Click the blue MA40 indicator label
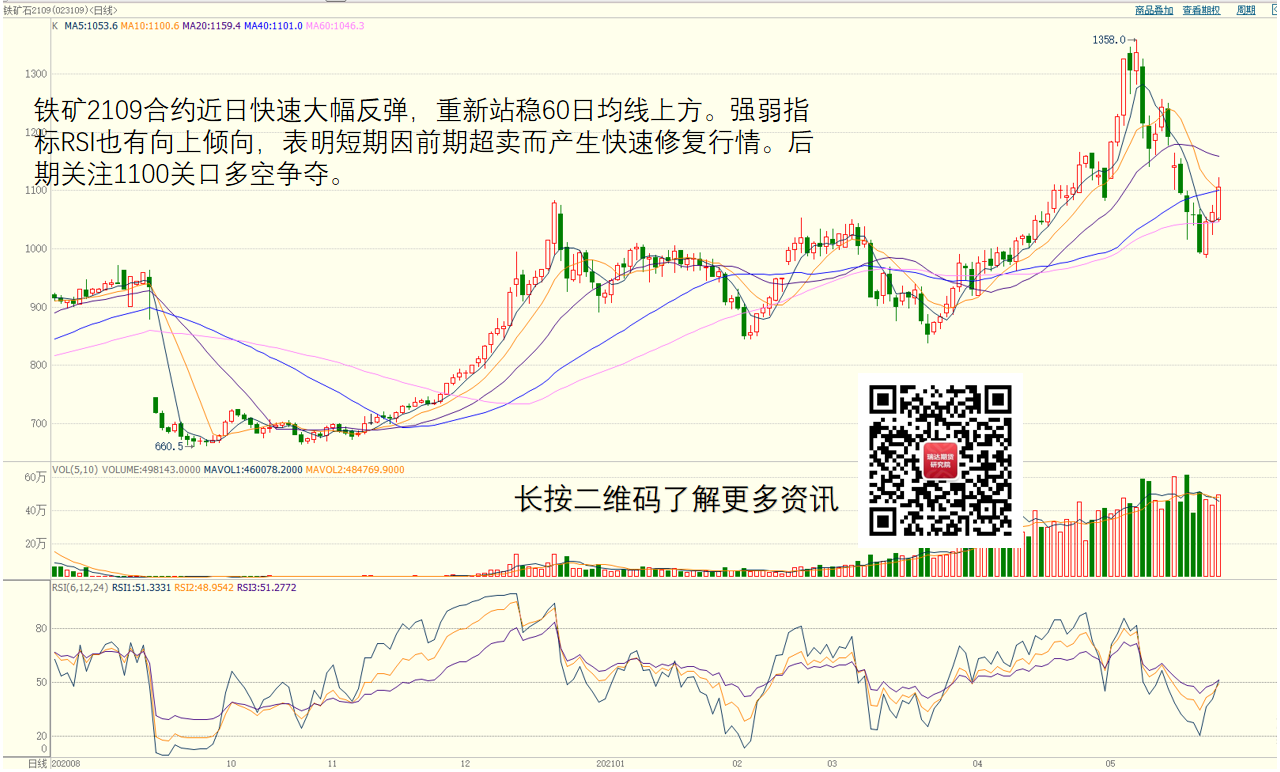Screen dimensions: 1280x772 (273, 25)
